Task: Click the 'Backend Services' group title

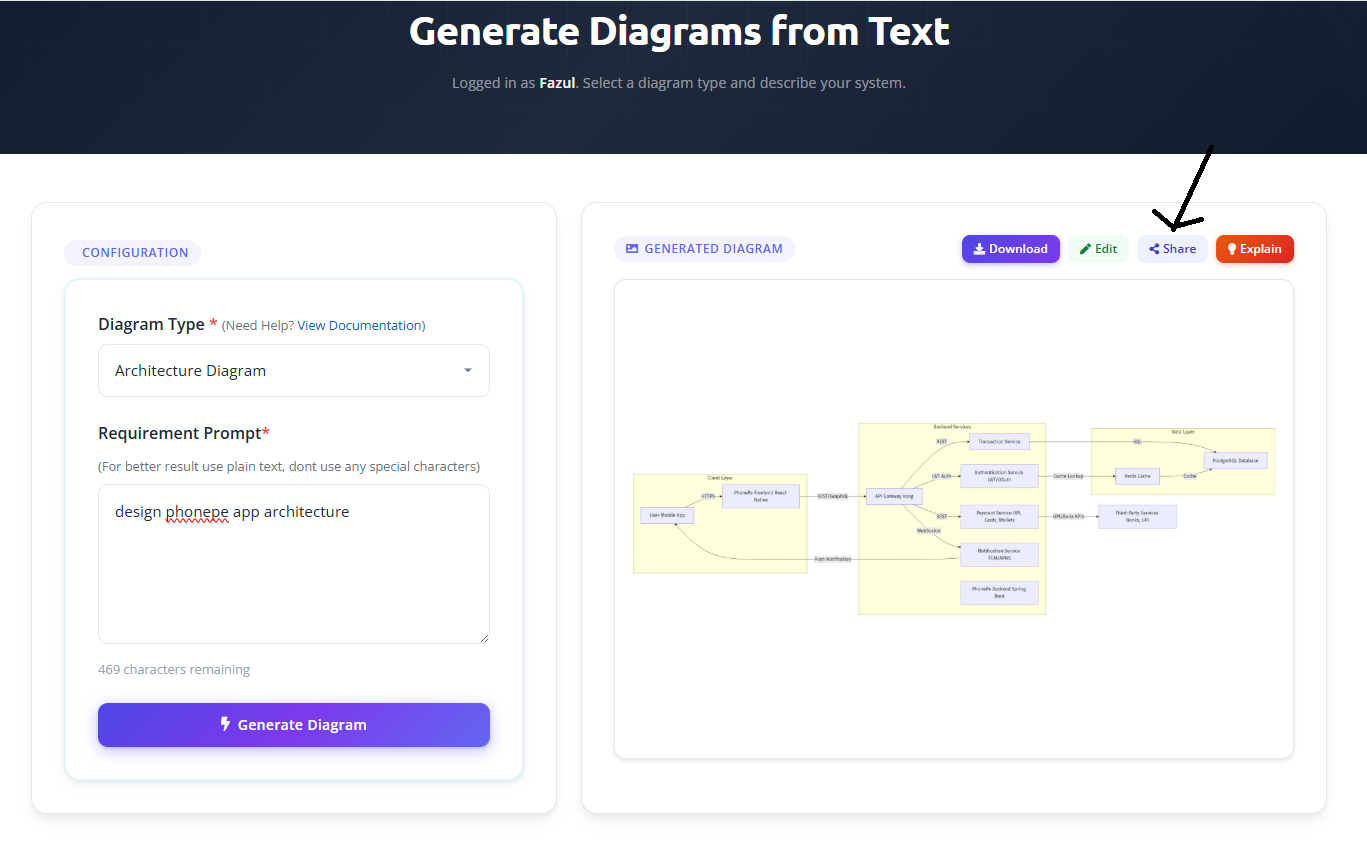Action: click(952, 427)
